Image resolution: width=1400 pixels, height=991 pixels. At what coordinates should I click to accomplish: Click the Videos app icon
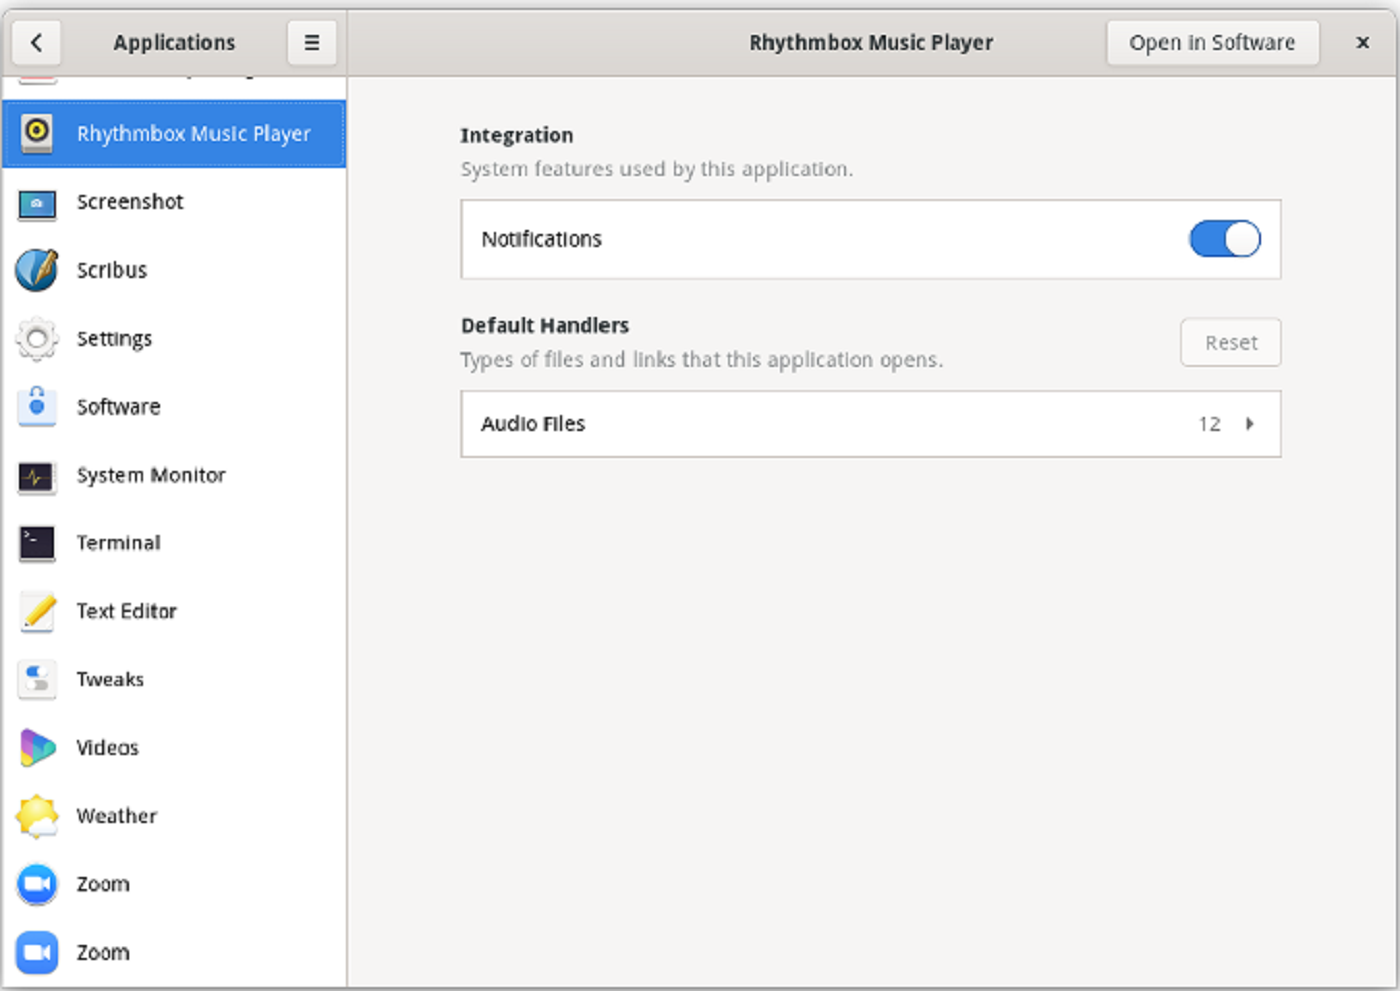coord(36,748)
